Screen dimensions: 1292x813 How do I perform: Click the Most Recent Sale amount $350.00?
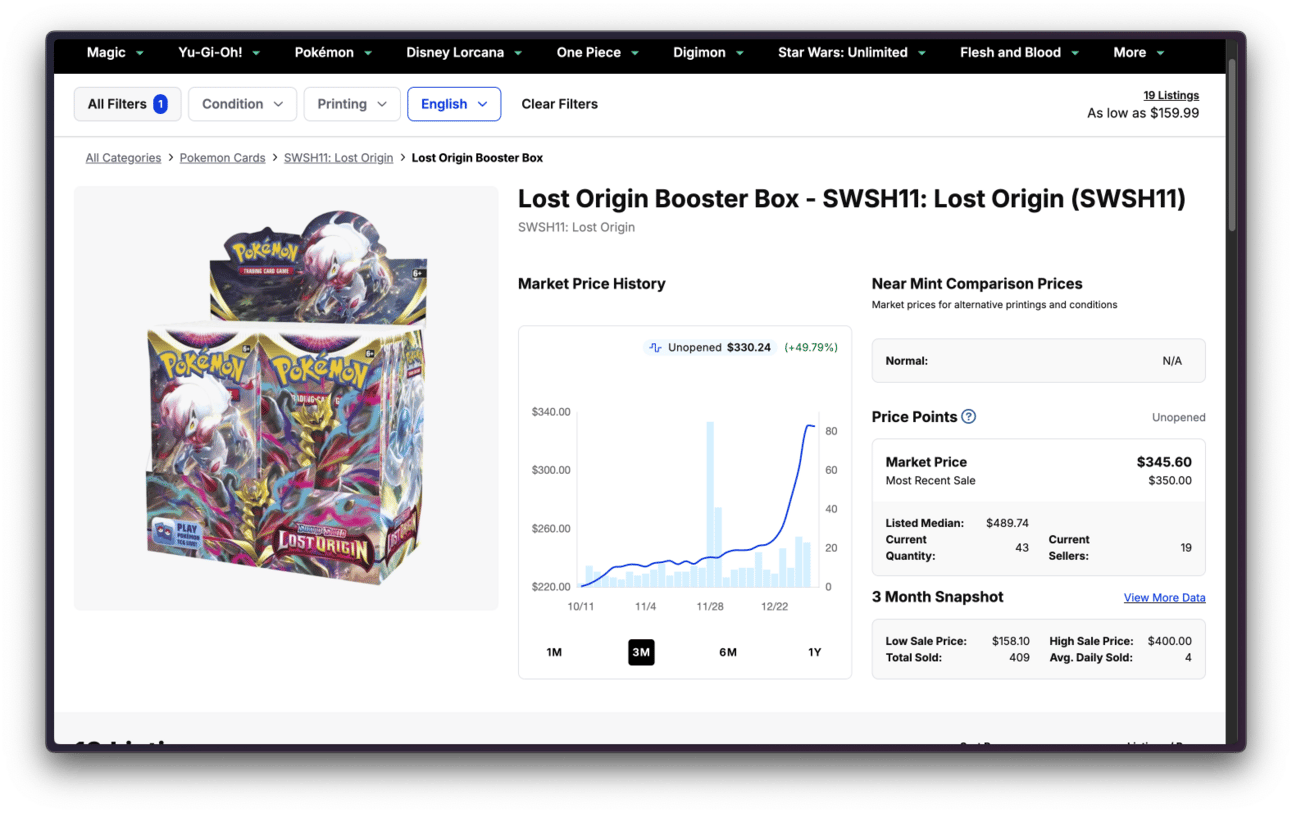point(1170,481)
